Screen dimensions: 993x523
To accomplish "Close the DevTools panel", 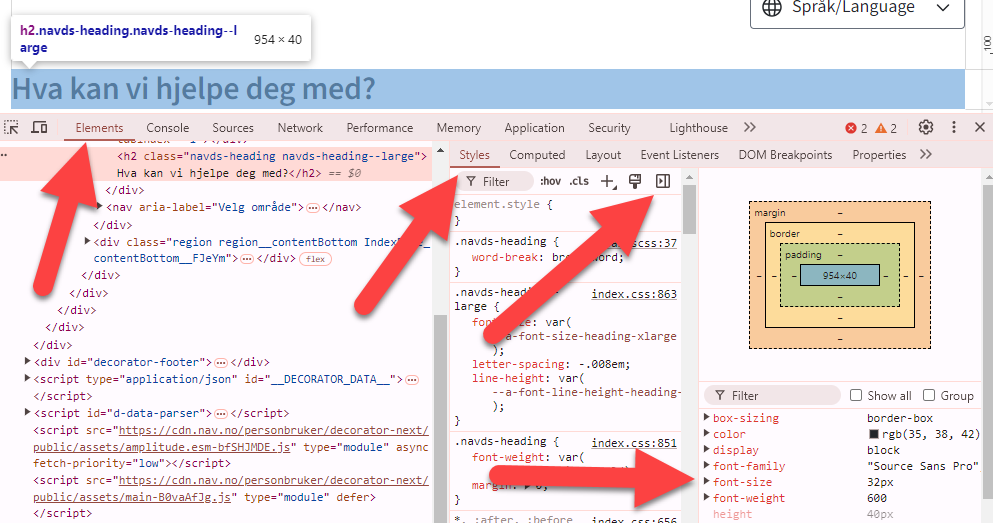I will (x=980, y=127).
